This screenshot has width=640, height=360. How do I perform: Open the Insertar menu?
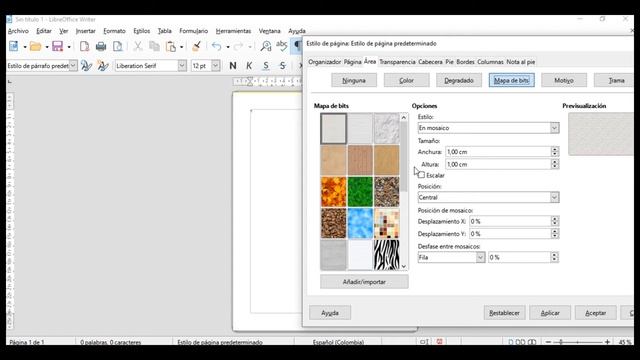pos(85,31)
